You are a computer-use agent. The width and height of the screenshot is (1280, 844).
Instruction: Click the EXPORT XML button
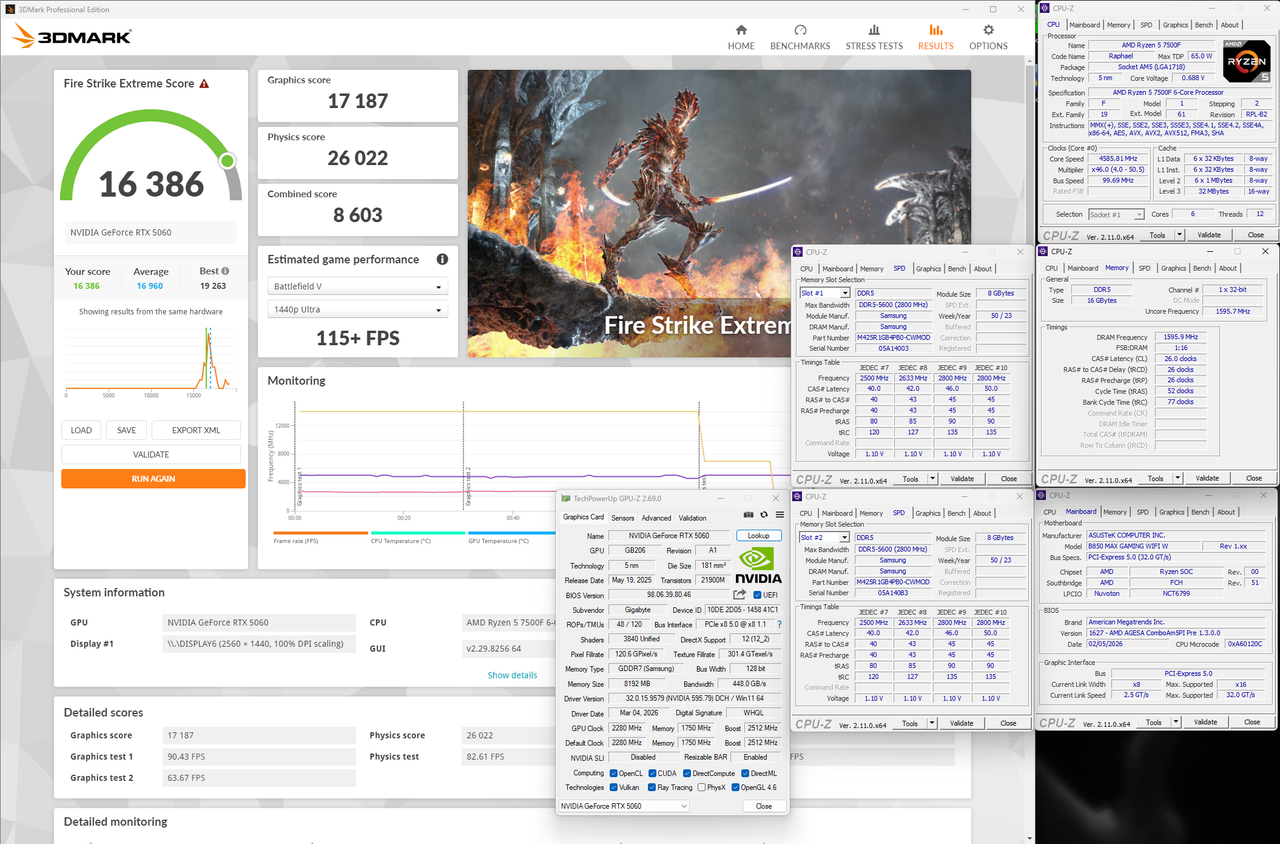pos(196,430)
